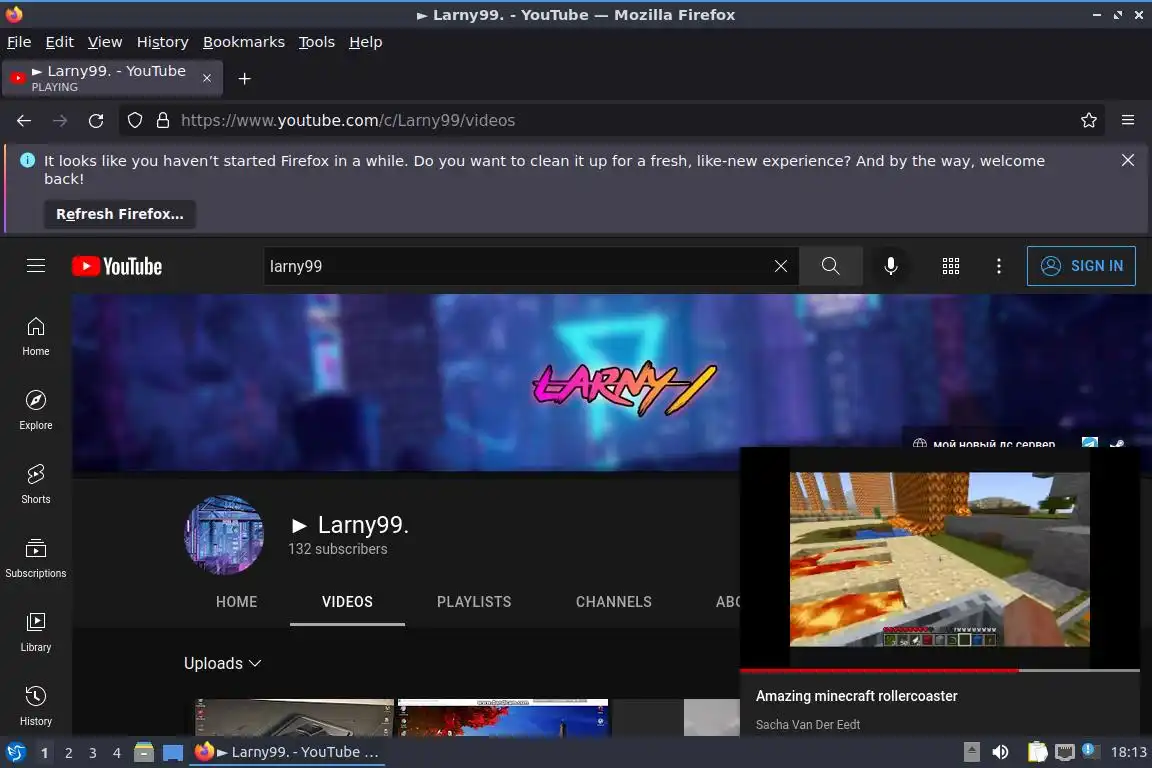Go to Home in the sidebar
Image resolution: width=1152 pixels, height=768 pixels.
(x=35, y=337)
